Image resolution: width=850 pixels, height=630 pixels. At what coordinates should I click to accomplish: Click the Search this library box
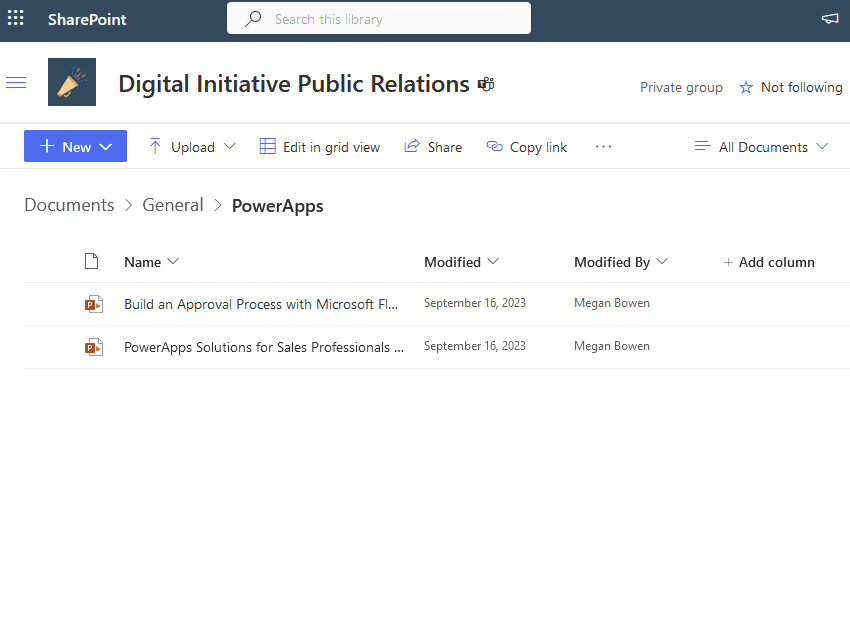(379, 18)
